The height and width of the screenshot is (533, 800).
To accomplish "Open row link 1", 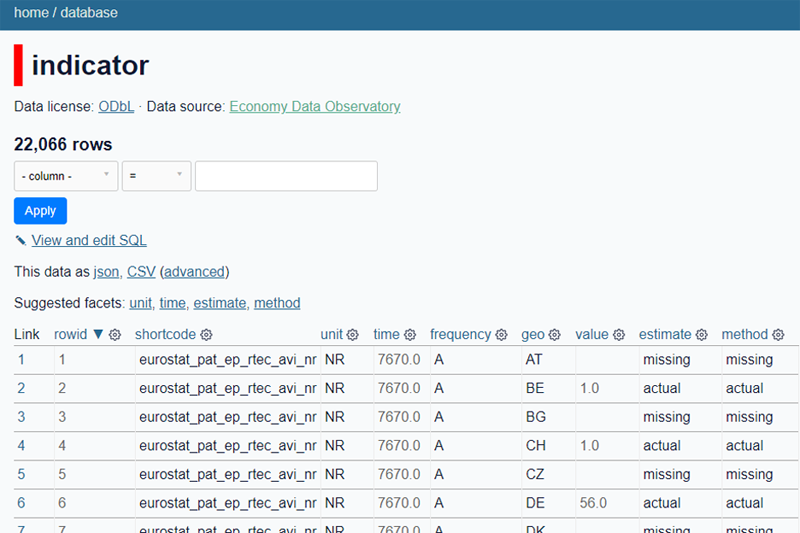I will pyautogui.click(x=21, y=360).
